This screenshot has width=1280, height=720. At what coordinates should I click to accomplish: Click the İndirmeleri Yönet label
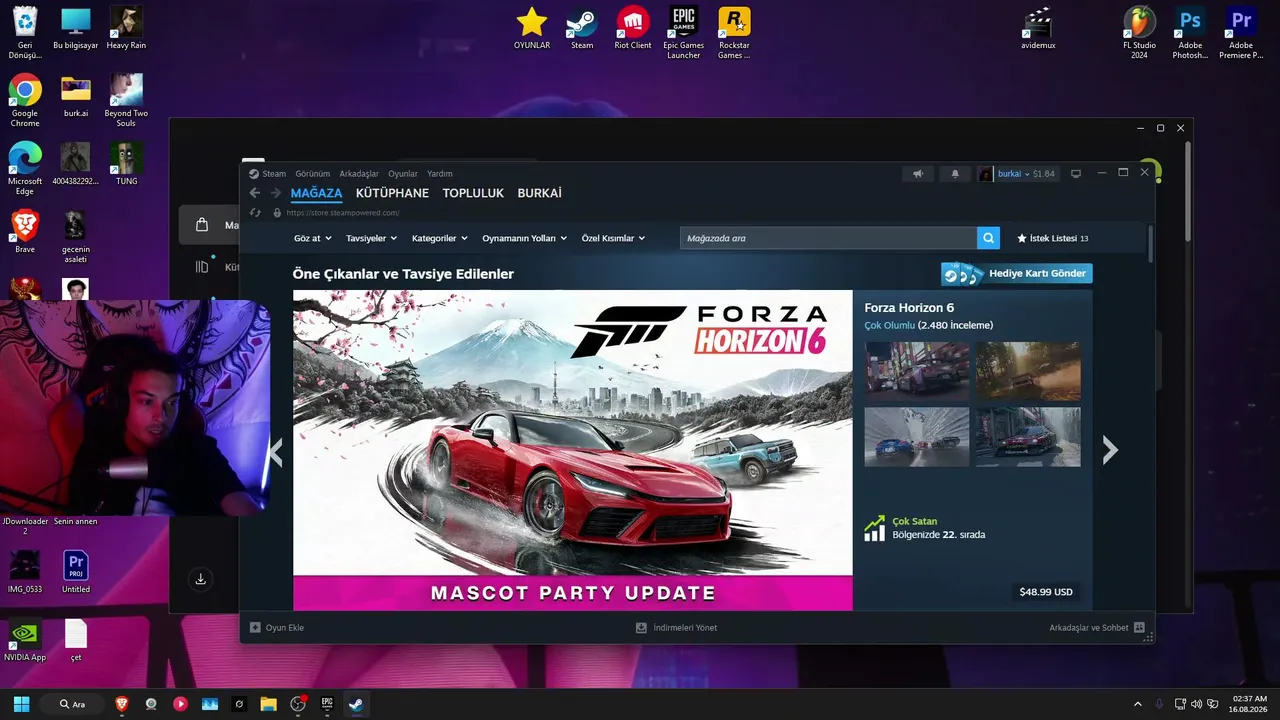pos(685,628)
